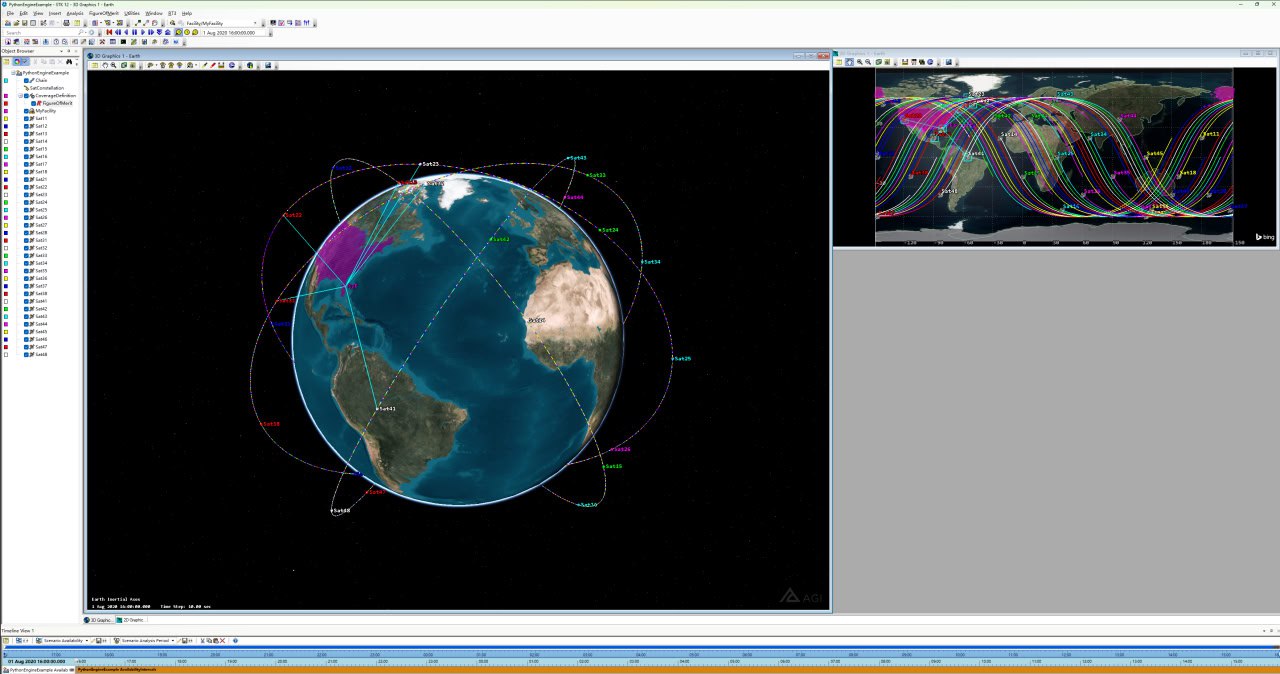Select the Grab hand tool in 3D window

point(104,65)
